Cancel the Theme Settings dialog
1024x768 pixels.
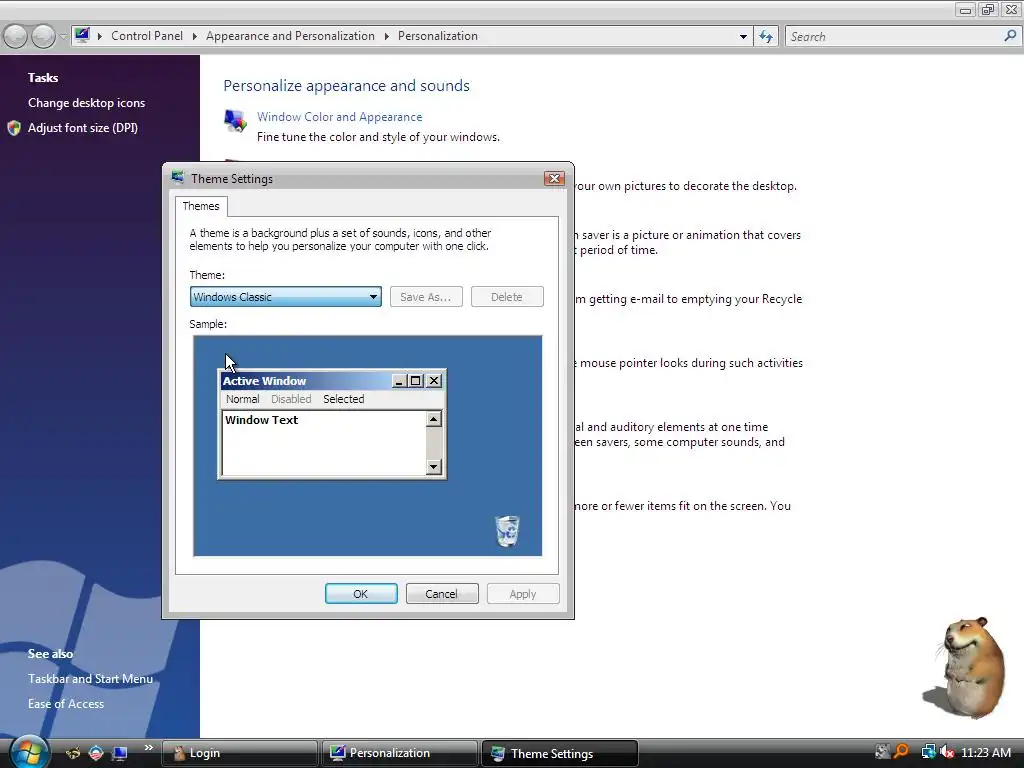pos(441,594)
